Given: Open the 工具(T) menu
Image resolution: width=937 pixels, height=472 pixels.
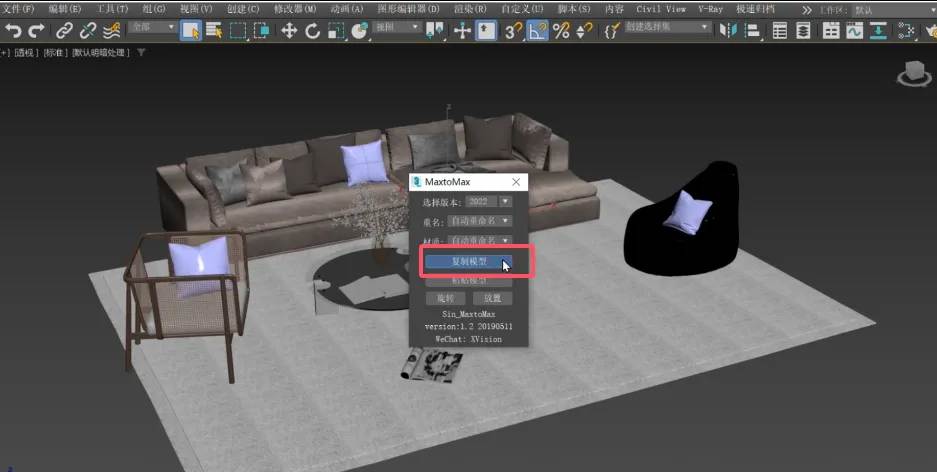Looking at the screenshot, I should pyautogui.click(x=112, y=9).
